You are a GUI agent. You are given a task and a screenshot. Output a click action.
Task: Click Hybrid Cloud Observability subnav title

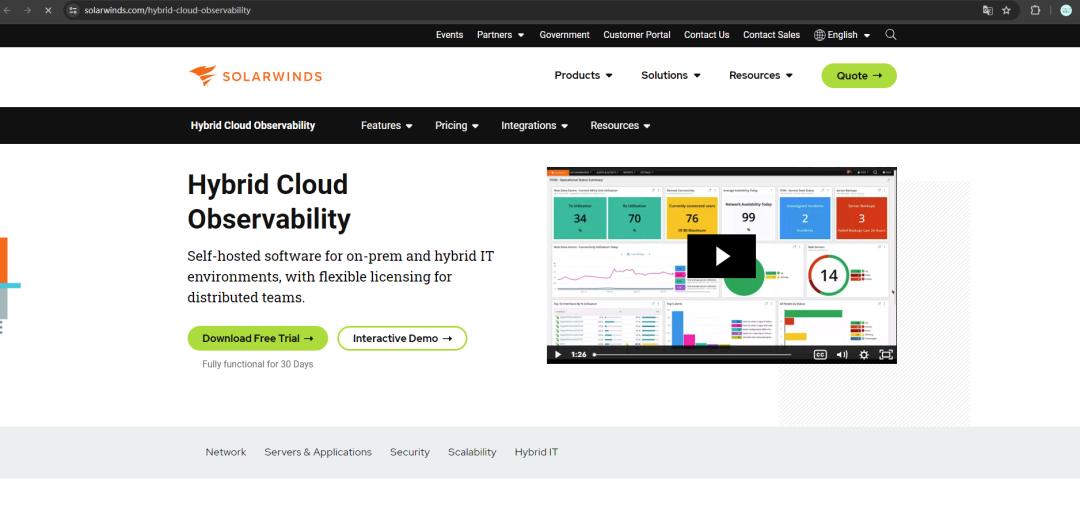pos(253,125)
